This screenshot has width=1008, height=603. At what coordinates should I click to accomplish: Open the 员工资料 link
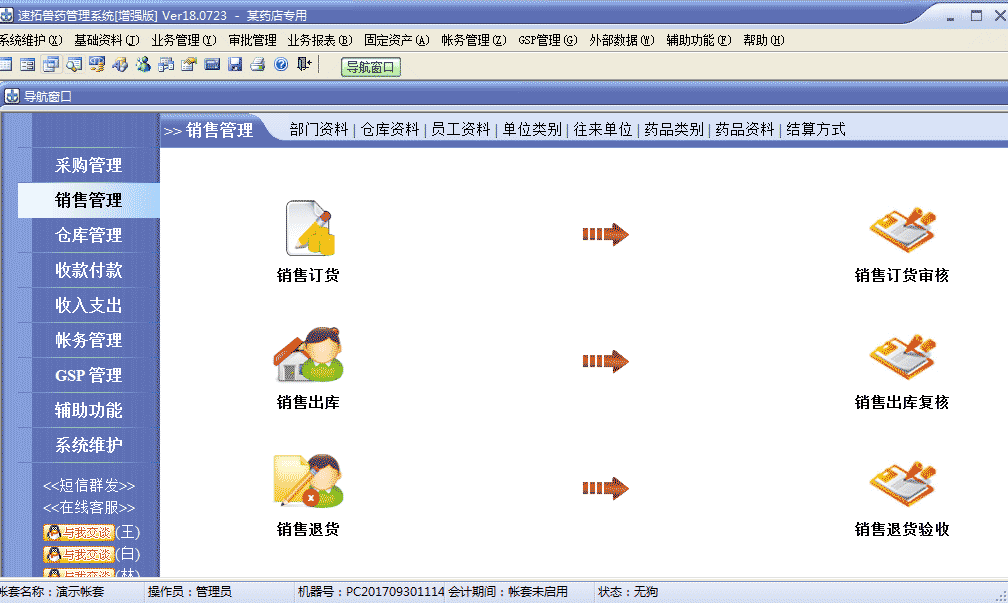click(461, 129)
